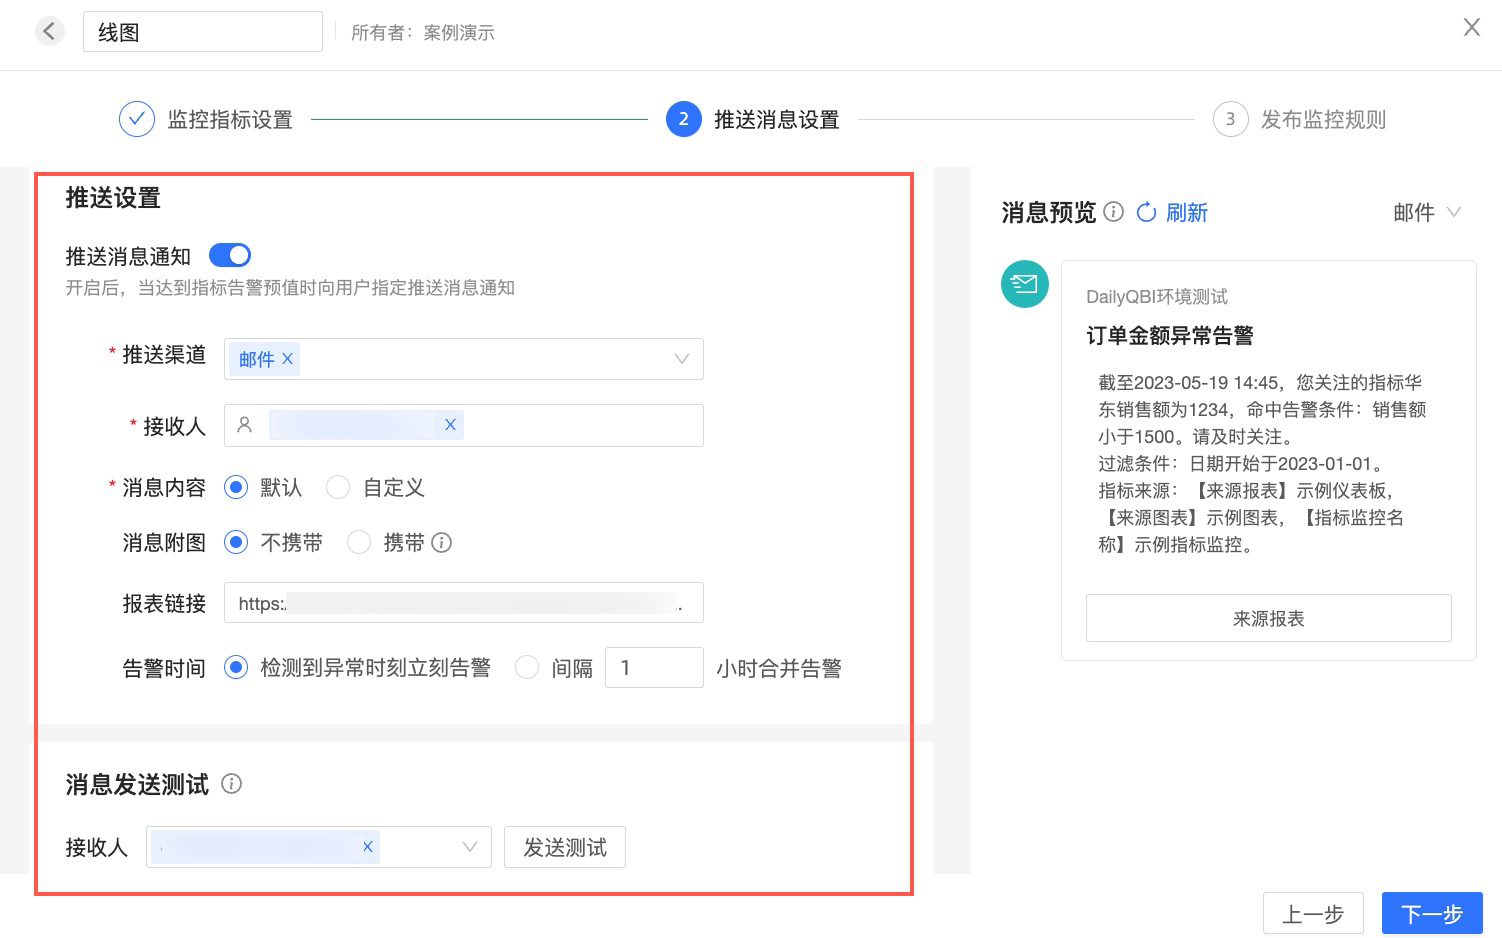The width and height of the screenshot is (1502, 938).
Task: Click the green mail avatar icon
Action: tap(1025, 284)
